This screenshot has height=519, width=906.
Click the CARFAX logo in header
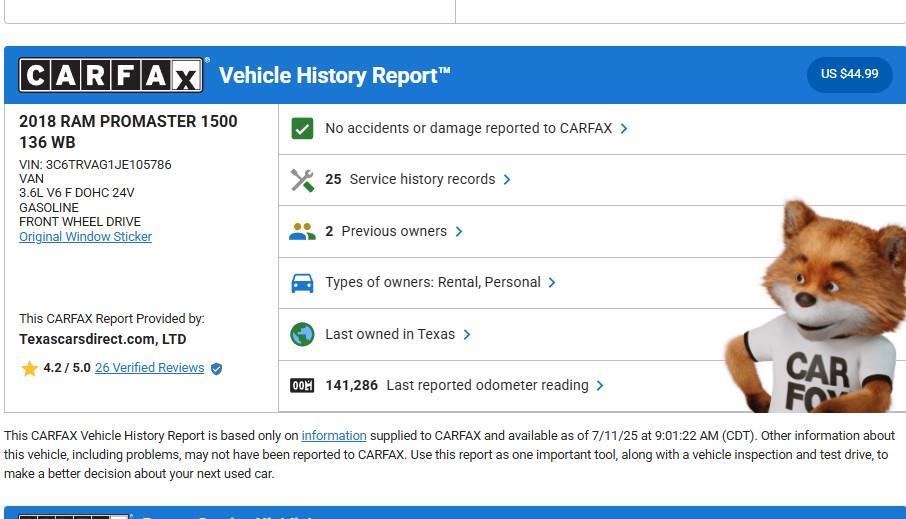point(111,75)
